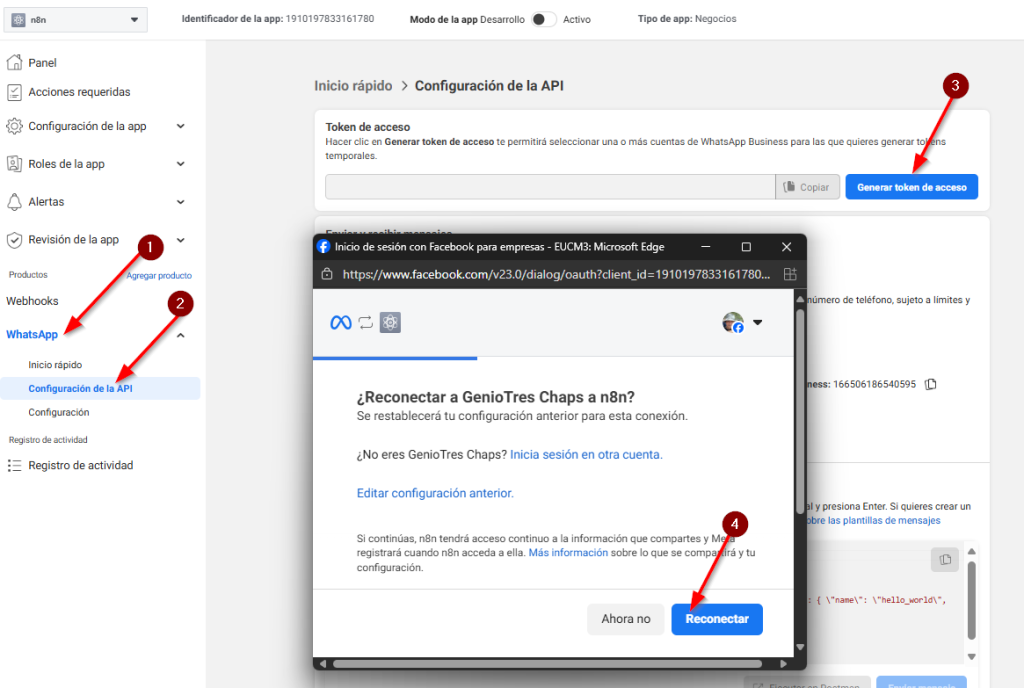1024x688 pixels.
Task: Open Configuración under WhatsApp
Action: (x=59, y=413)
